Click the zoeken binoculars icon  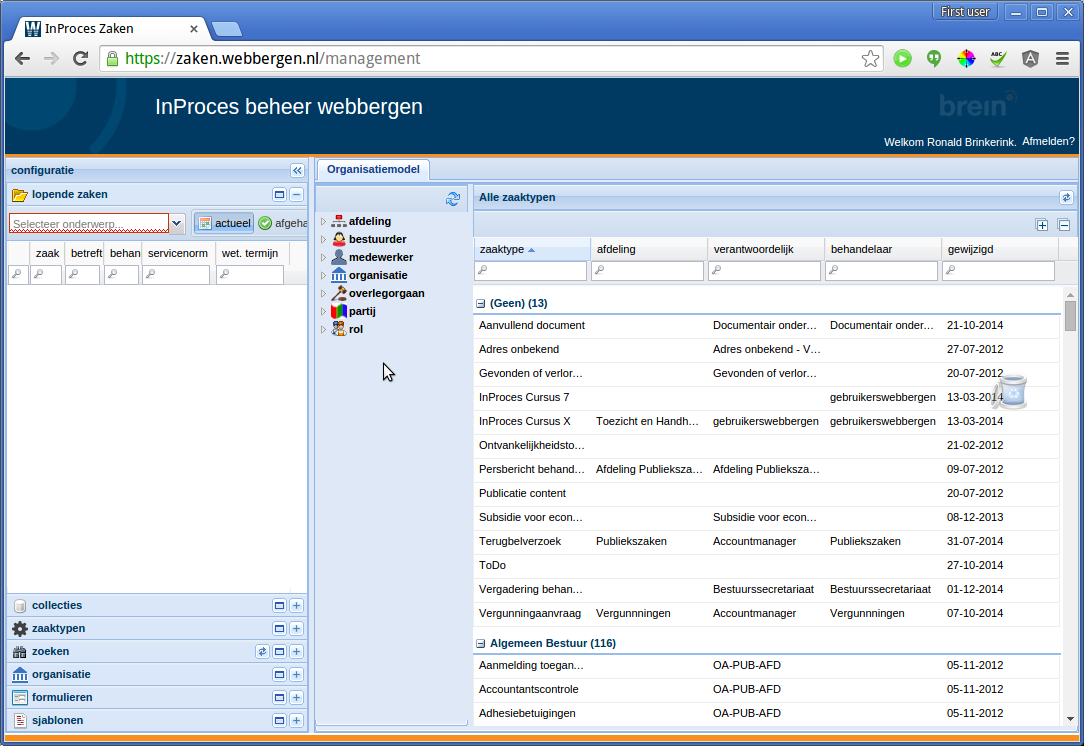19,651
